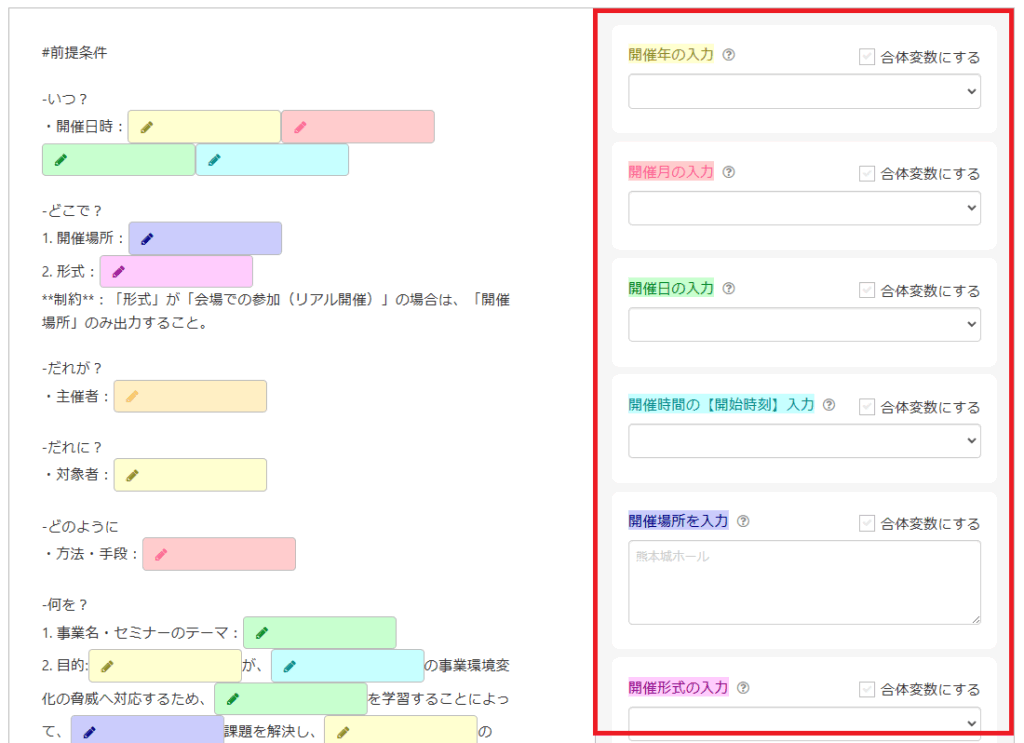Image resolution: width=1024 pixels, height=743 pixels.
Task: Open the 開催月の入力 dropdown
Action: click(804, 208)
